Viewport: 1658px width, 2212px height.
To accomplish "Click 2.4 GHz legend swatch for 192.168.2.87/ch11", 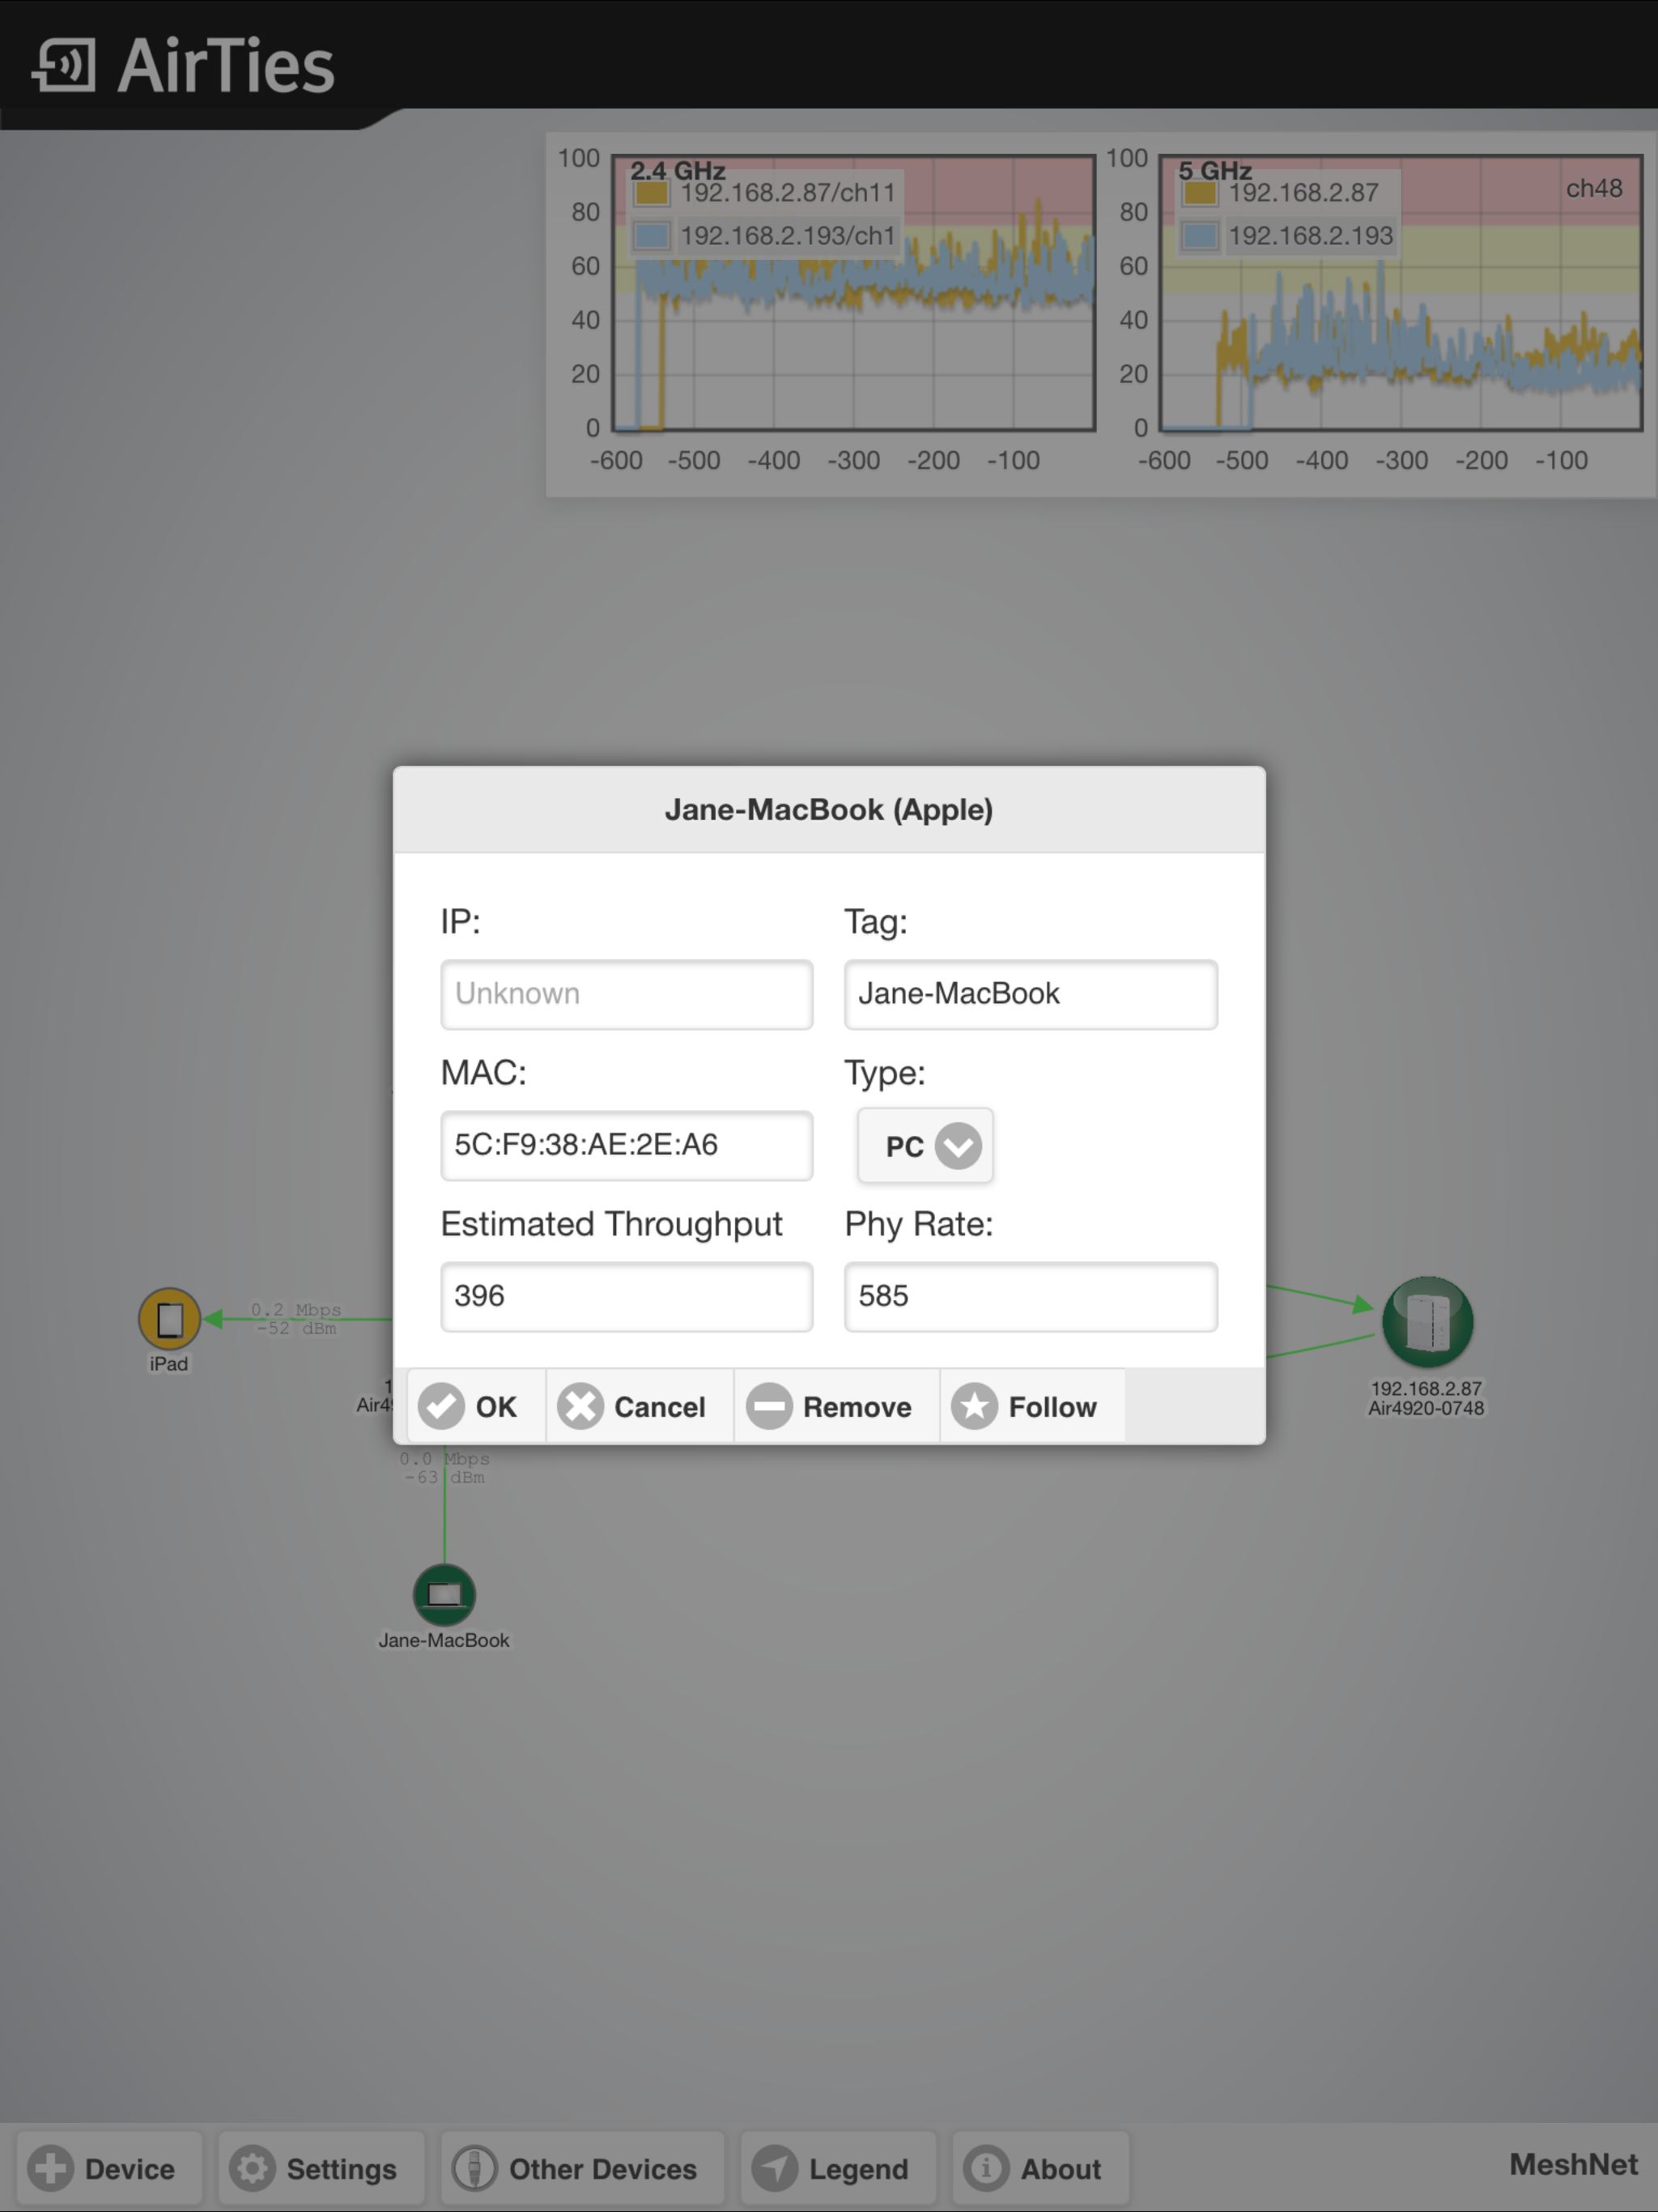I will [652, 192].
